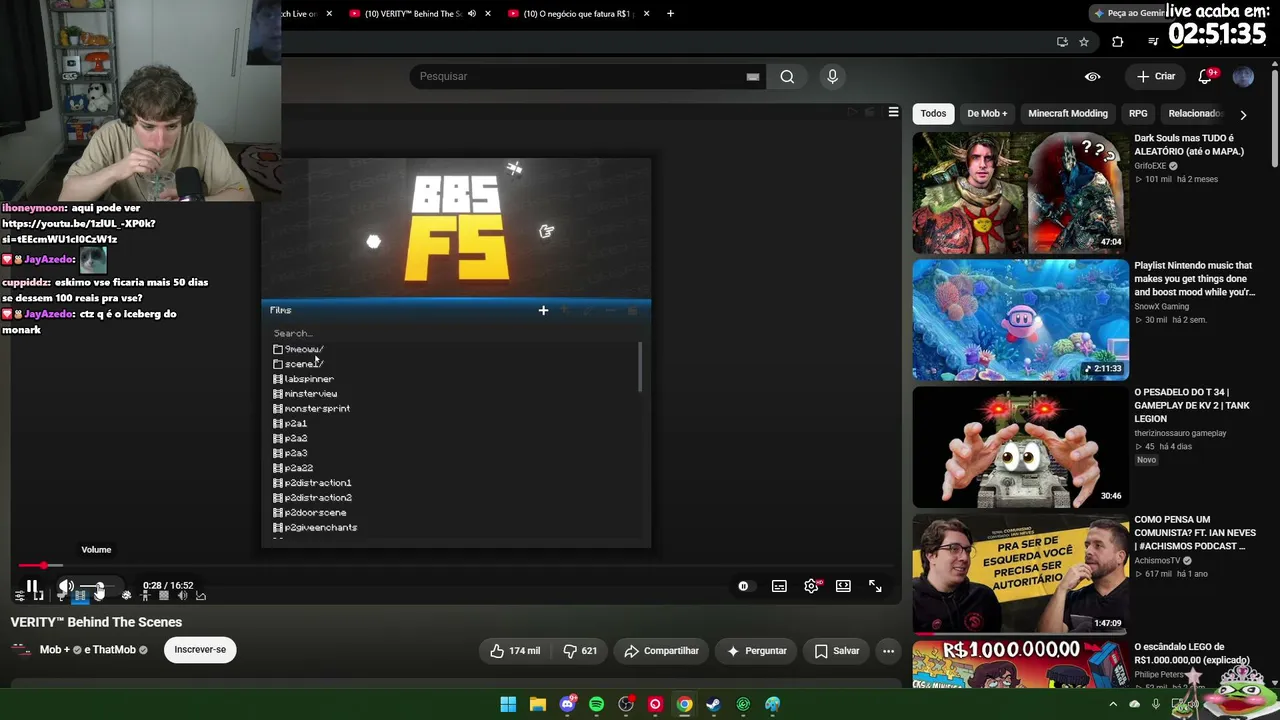The image size is (1280, 720).
Task: Open Steam from the taskbar
Action: tap(713, 704)
